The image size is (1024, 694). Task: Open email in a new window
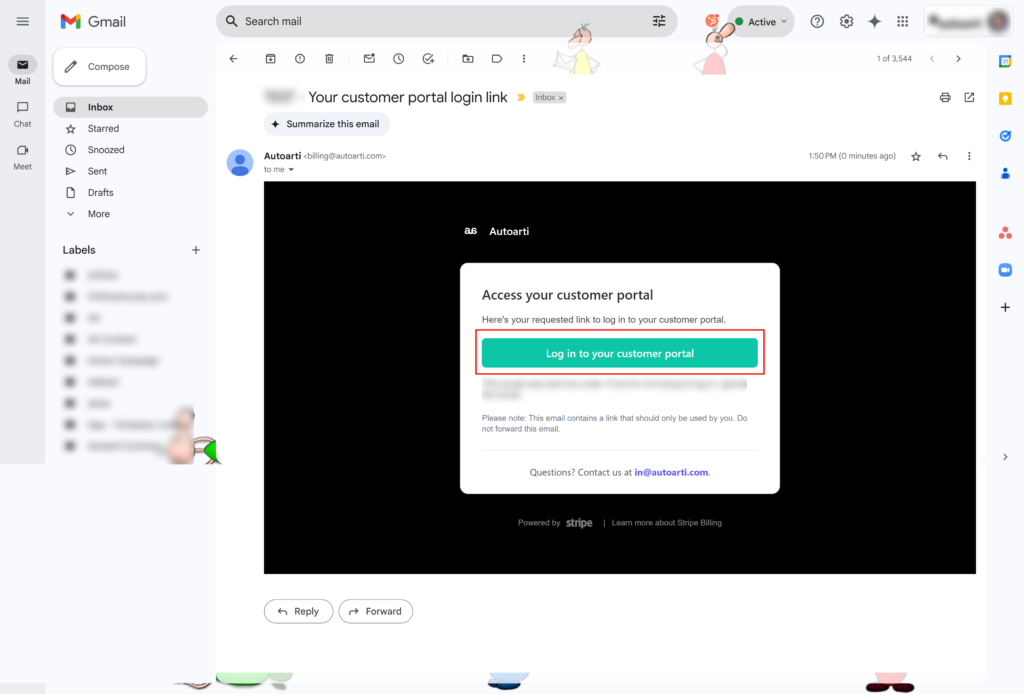[969, 97]
